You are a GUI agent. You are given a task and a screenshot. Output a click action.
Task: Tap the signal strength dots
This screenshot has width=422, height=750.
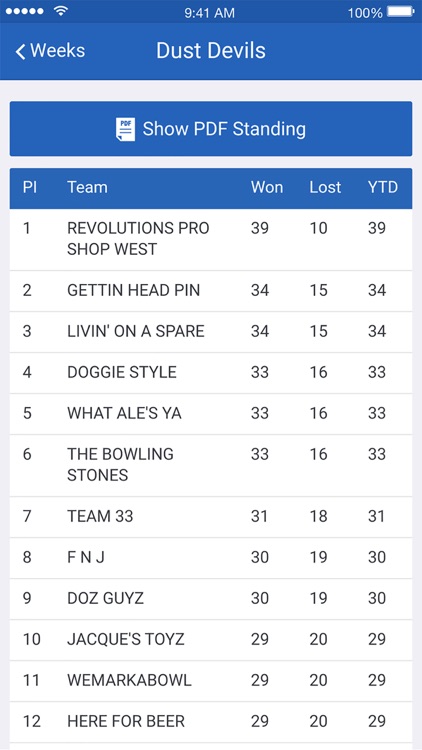click(x=24, y=11)
